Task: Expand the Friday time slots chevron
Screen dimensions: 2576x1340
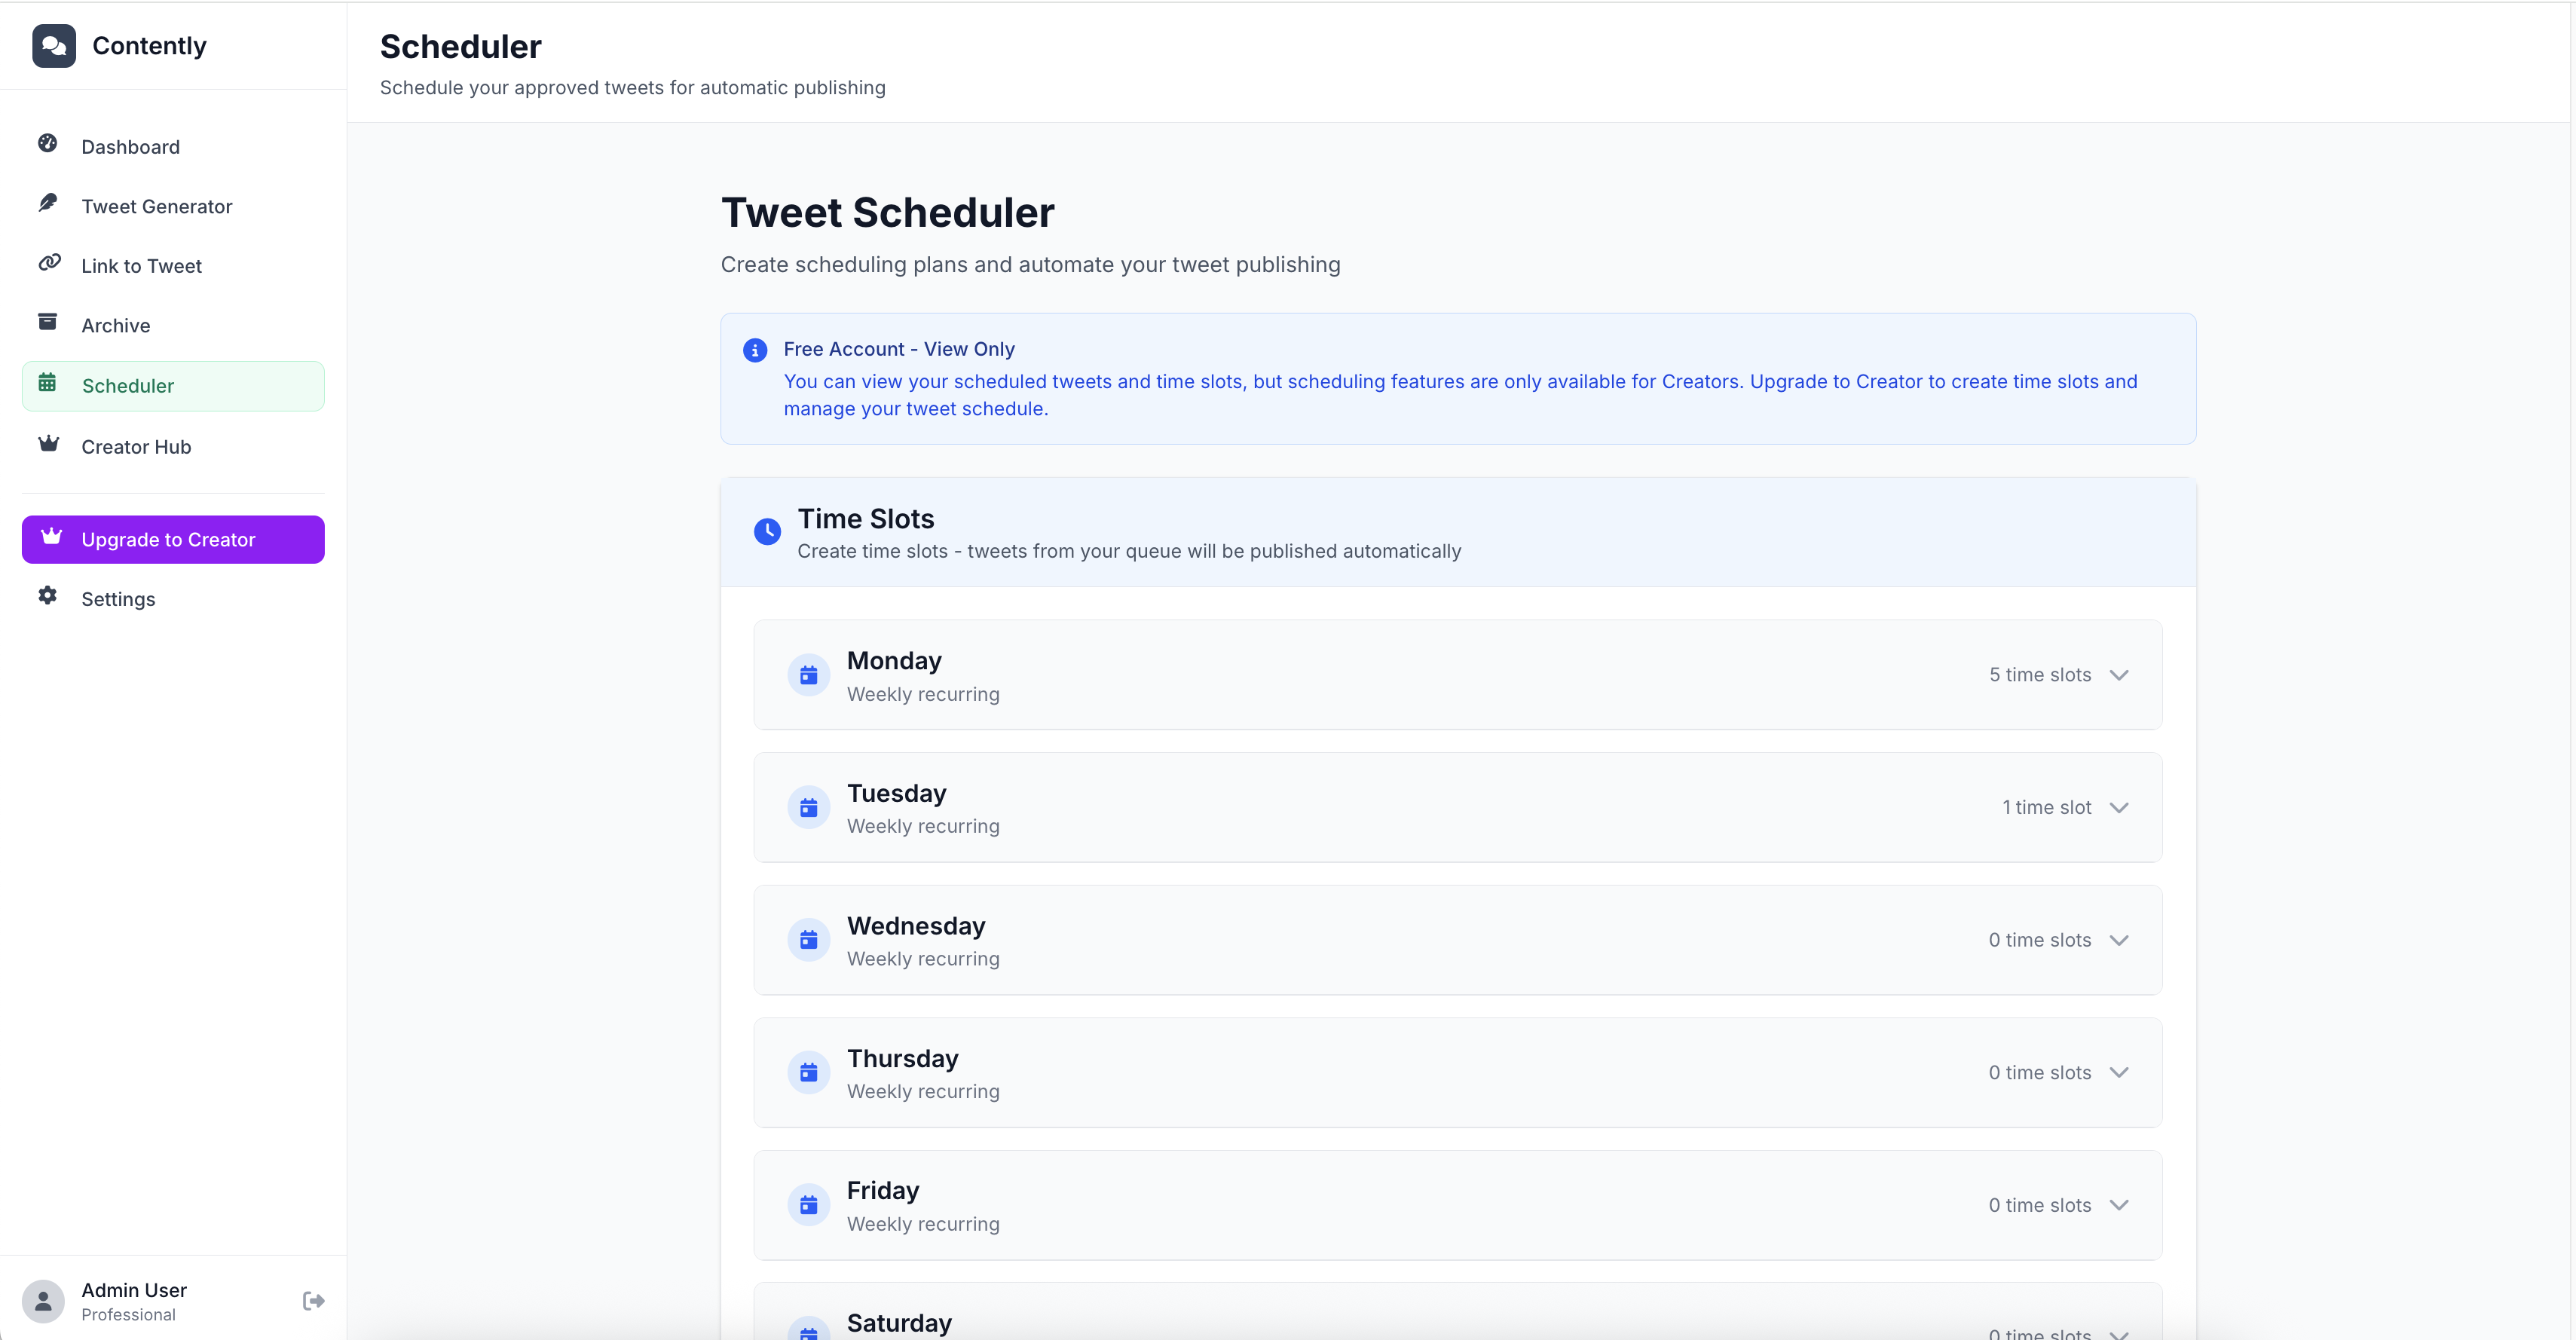Action: 2118,1205
